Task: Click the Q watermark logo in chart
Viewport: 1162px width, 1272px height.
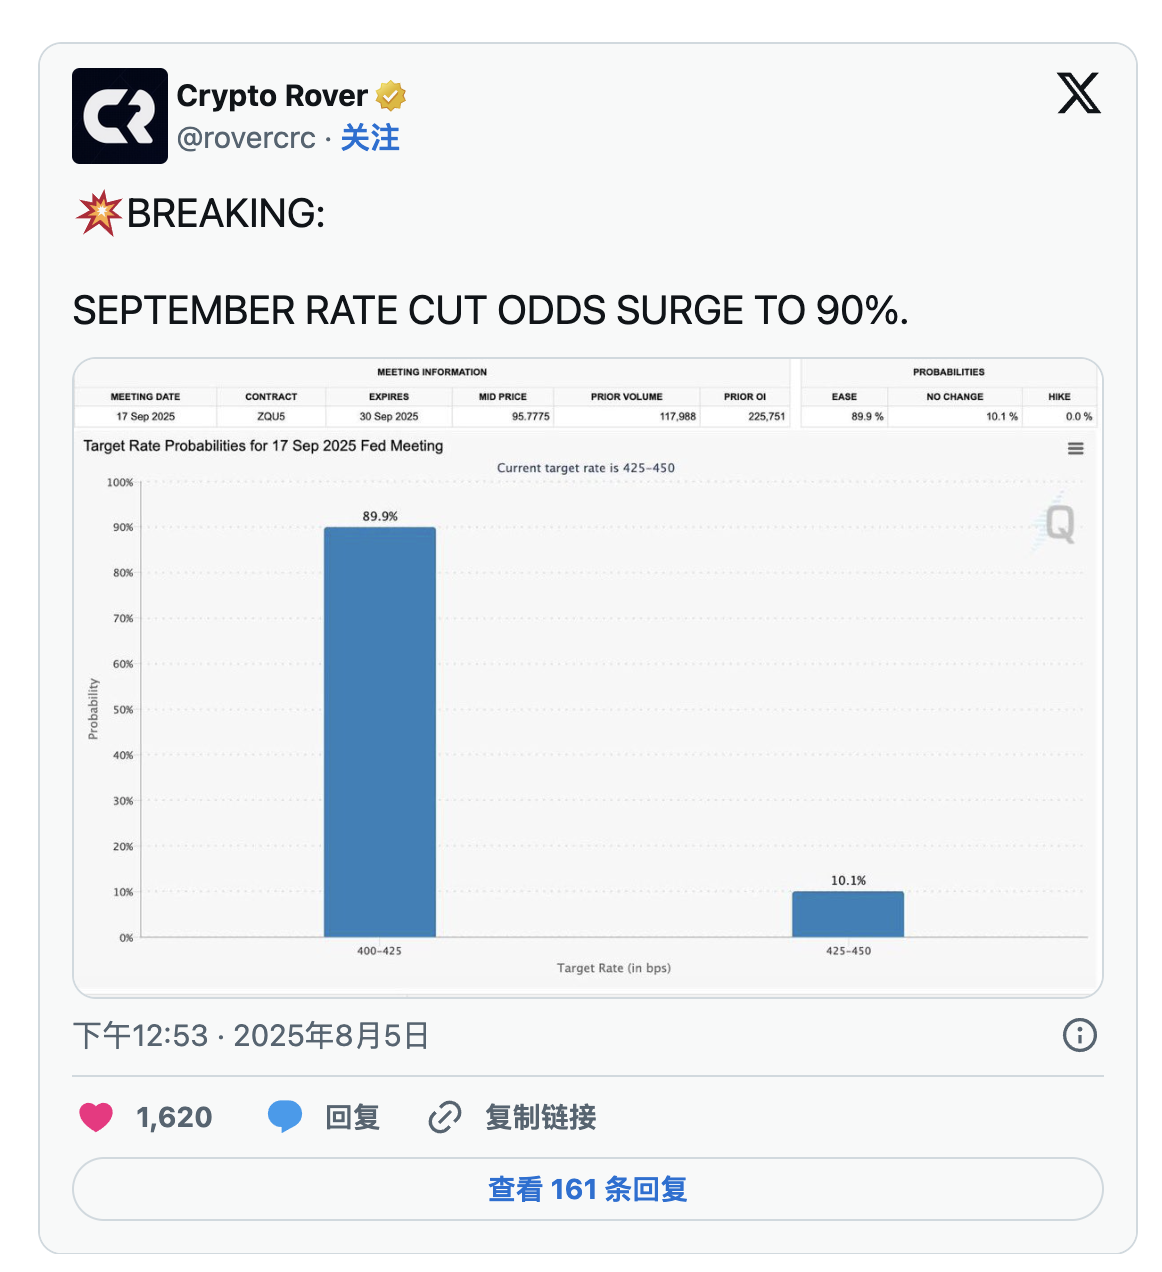Action: point(1058,523)
